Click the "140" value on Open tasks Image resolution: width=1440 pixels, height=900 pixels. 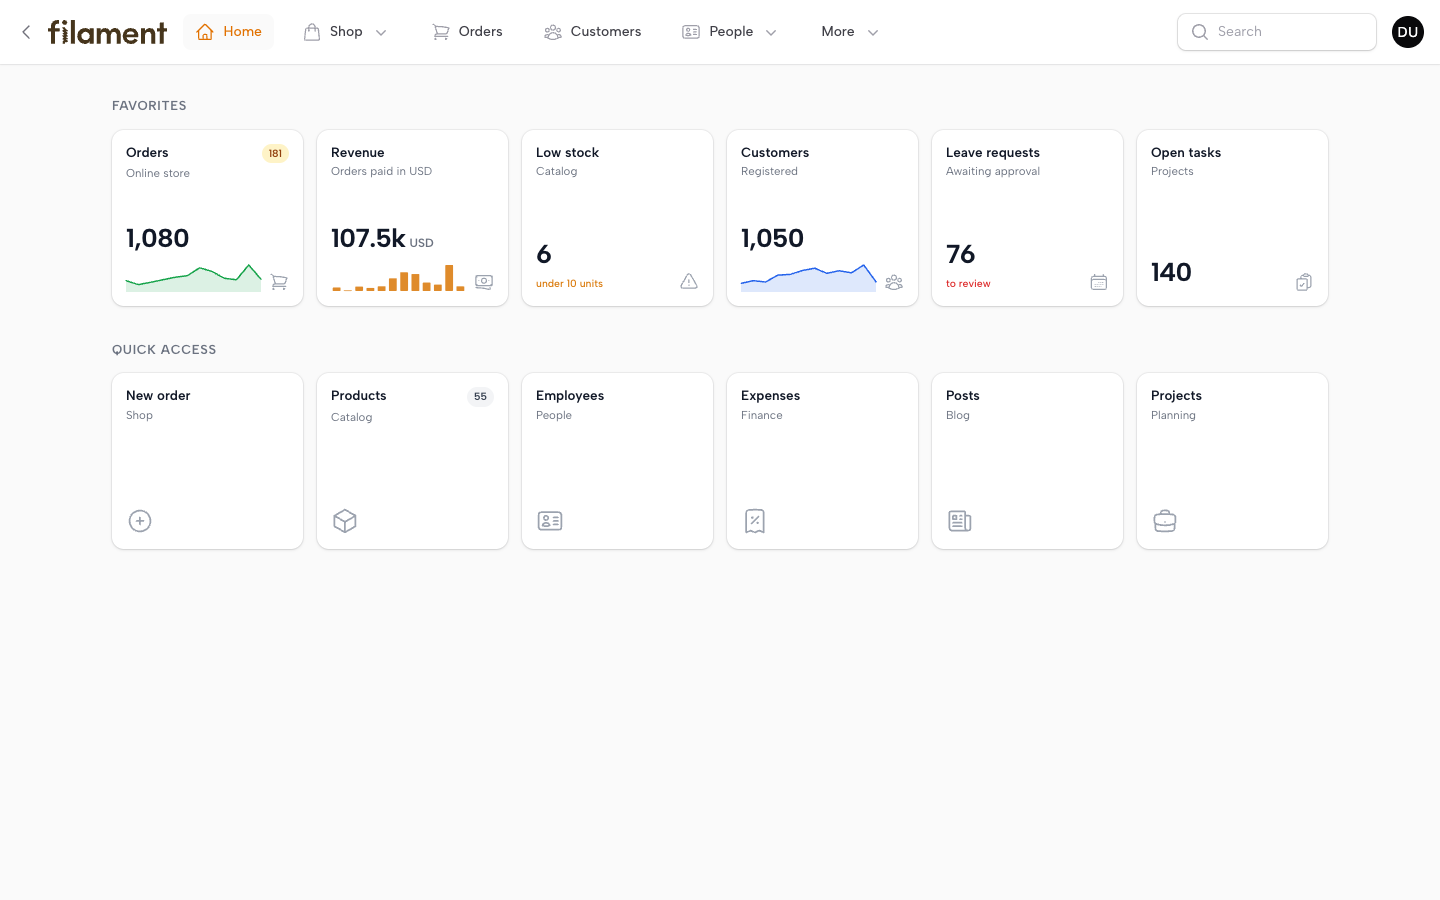click(1171, 272)
